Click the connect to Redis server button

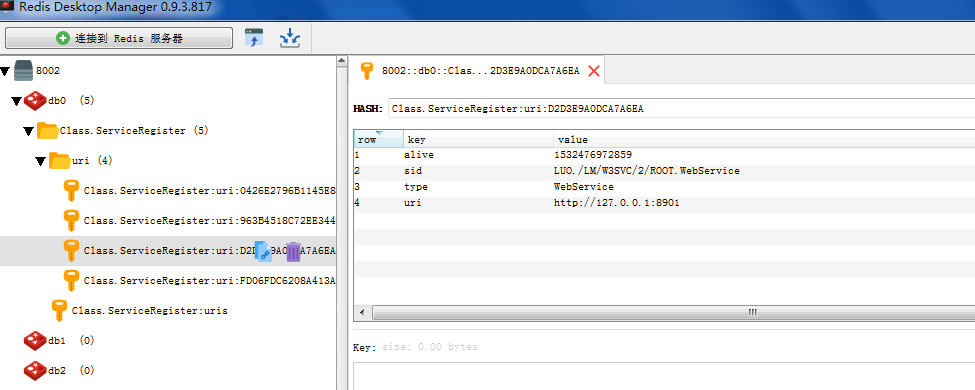click(x=119, y=38)
